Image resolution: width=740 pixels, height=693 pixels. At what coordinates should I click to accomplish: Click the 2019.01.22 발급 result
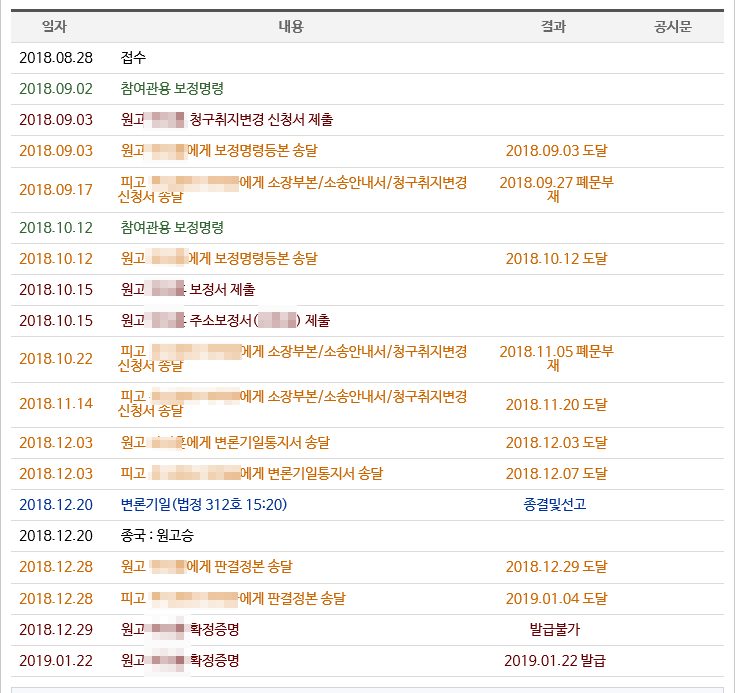pyautogui.click(x=555, y=661)
